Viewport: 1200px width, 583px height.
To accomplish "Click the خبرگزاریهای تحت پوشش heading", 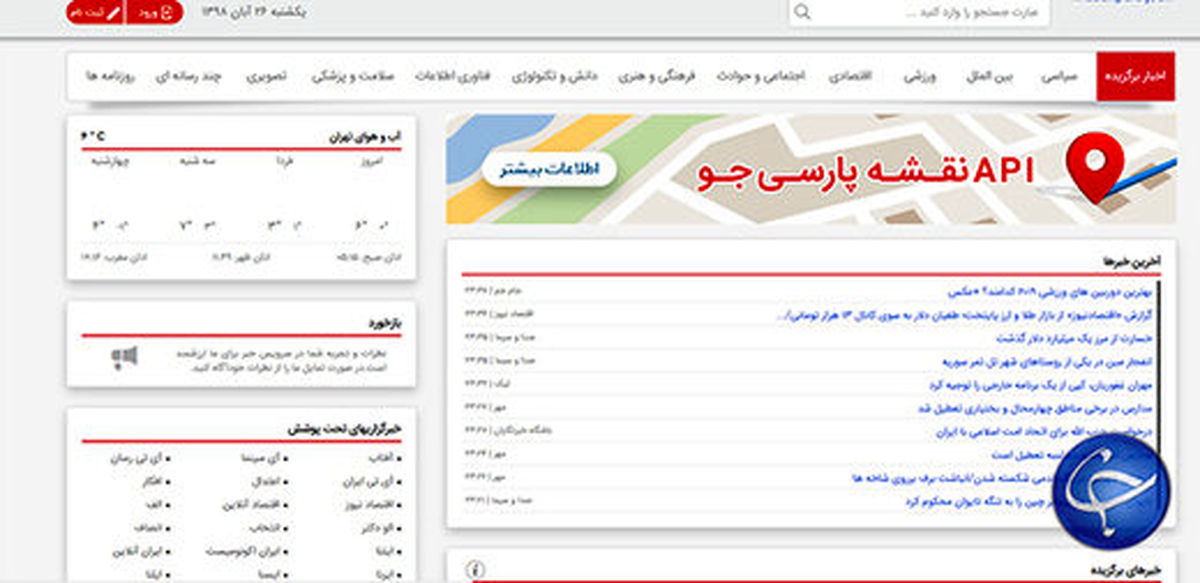I will point(345,428).
